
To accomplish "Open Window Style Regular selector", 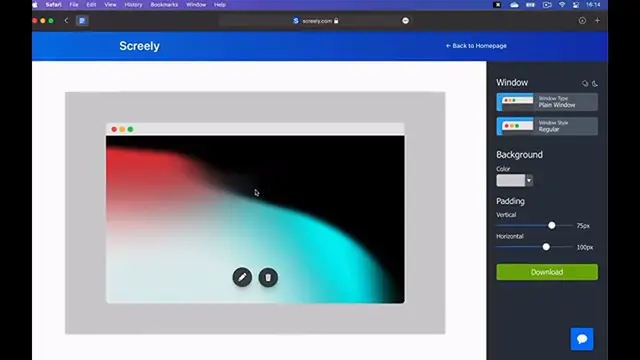I will click(x=547, y=126).
